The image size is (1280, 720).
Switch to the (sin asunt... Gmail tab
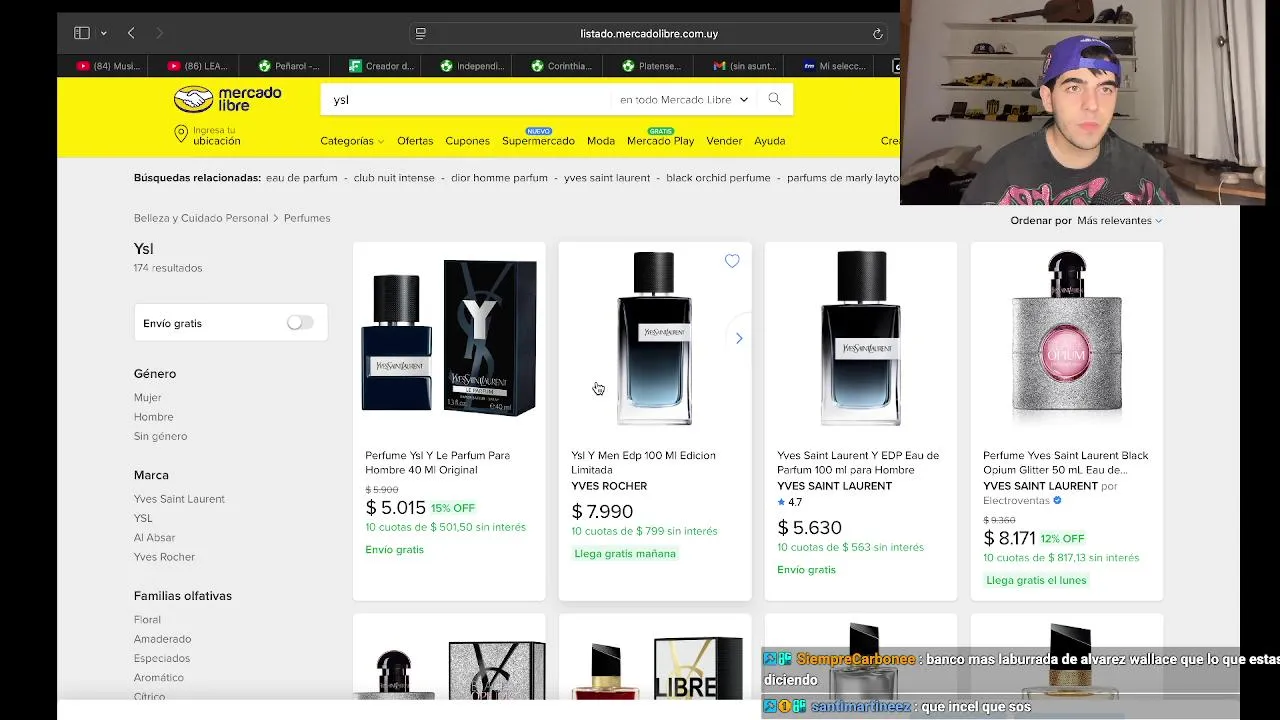coord(744,66)
